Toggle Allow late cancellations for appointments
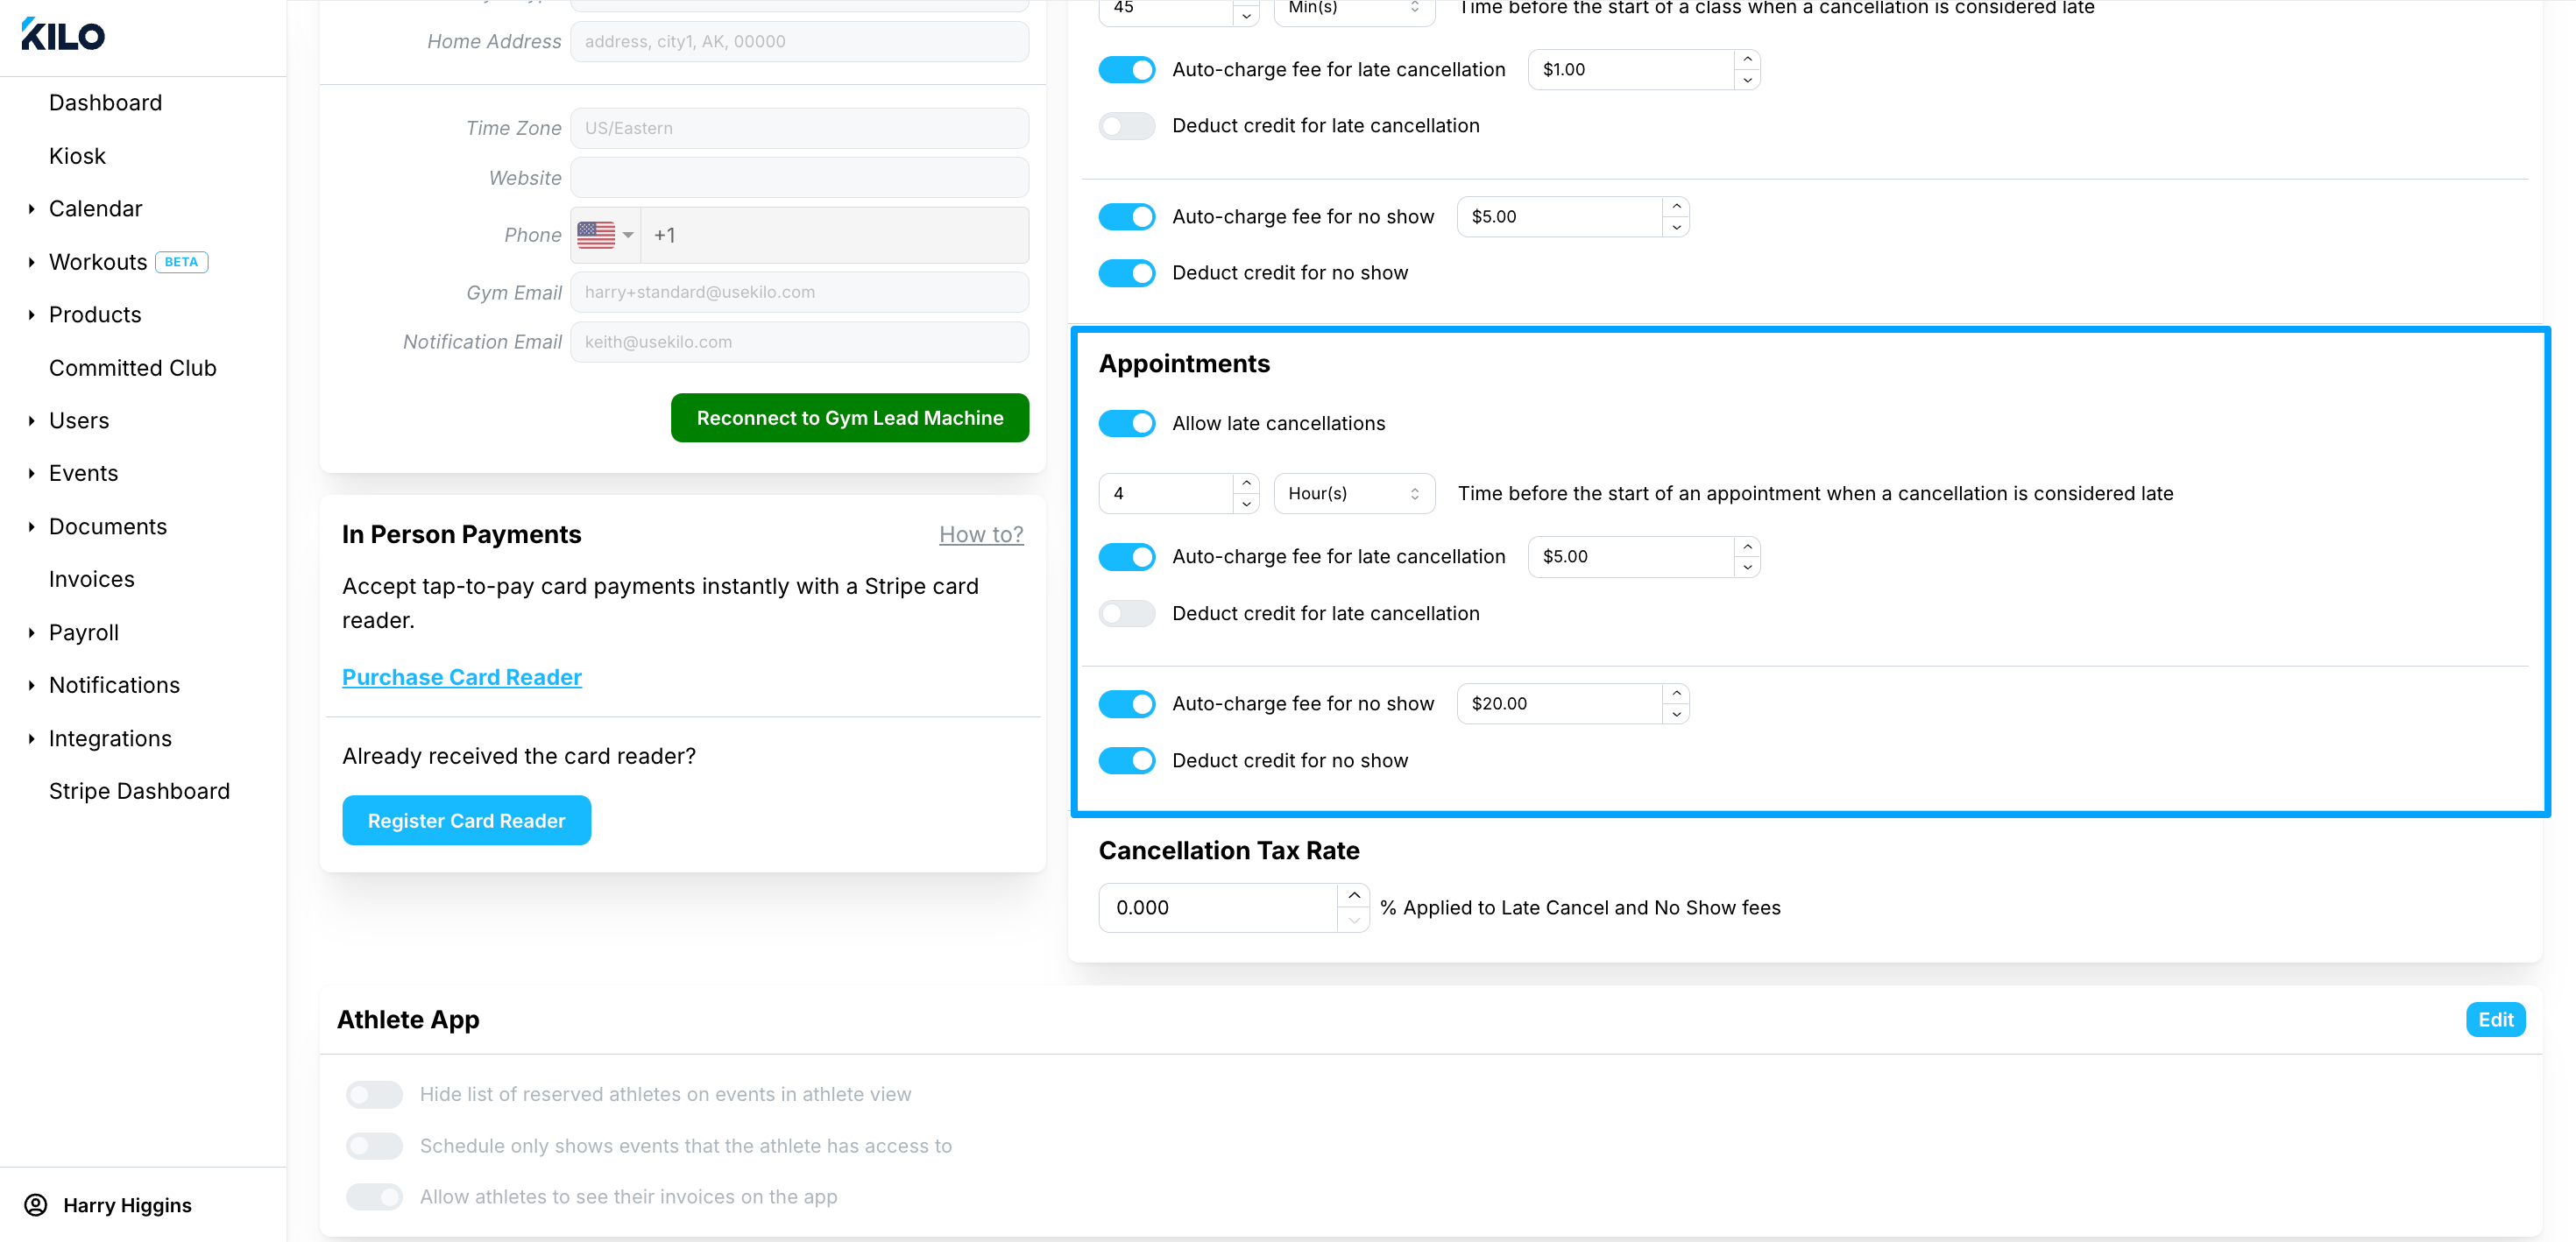This screenshot has height=1242, width=2576. coord(1127,424)
